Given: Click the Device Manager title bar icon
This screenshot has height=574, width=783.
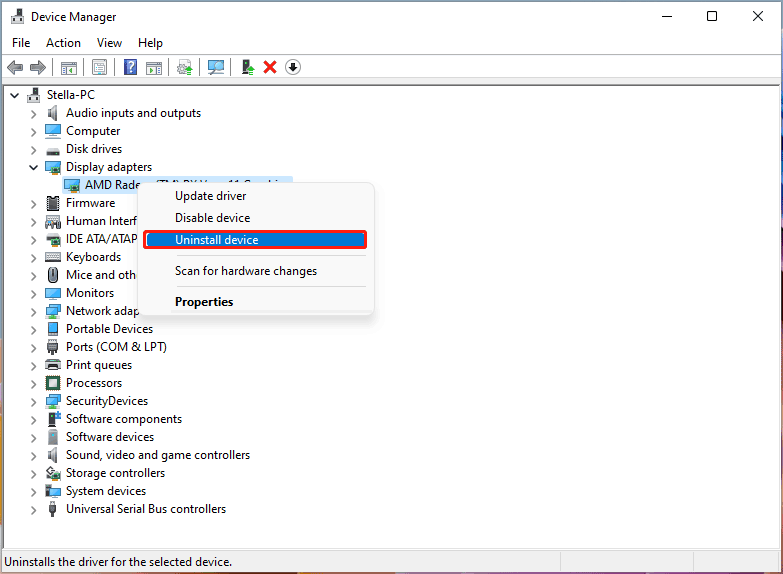Looking at the screenshot, I should (17, 16).
